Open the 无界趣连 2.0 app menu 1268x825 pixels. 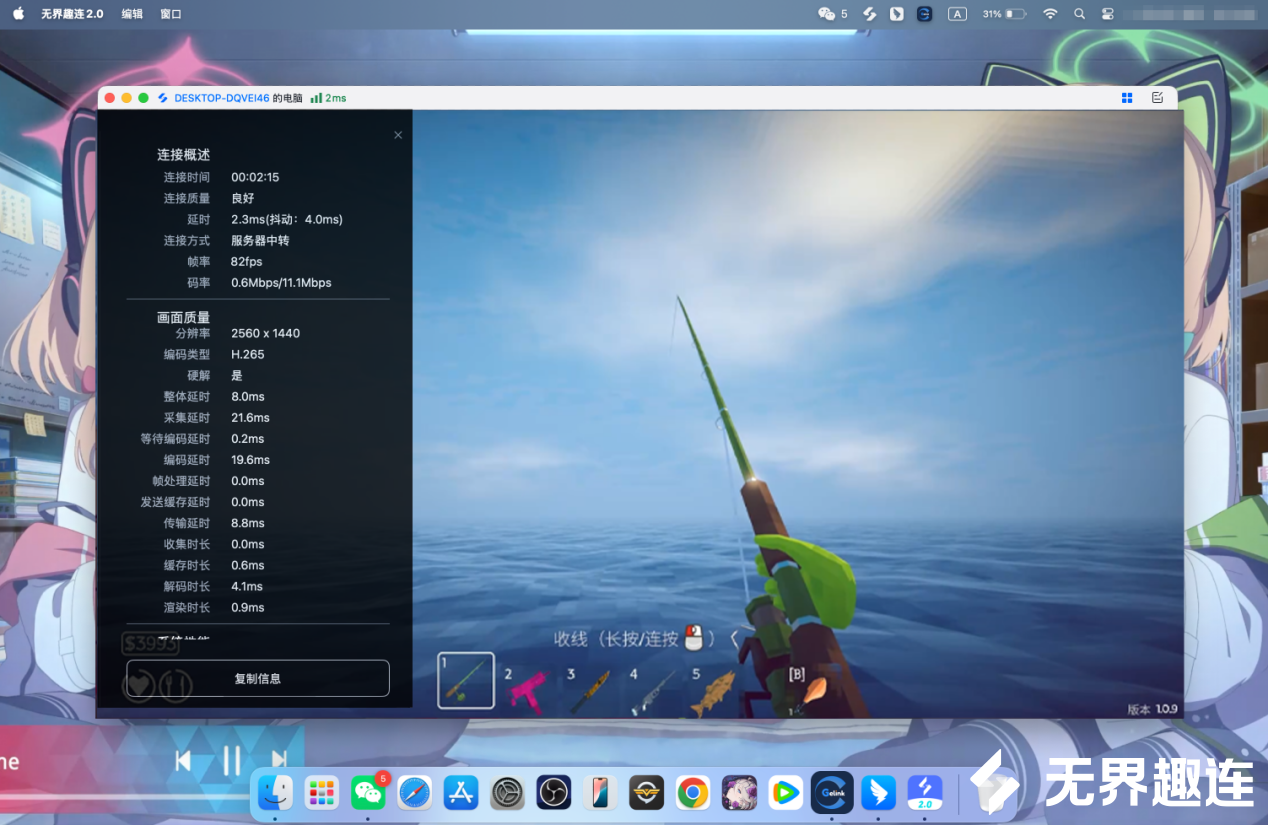click(72, 14)
